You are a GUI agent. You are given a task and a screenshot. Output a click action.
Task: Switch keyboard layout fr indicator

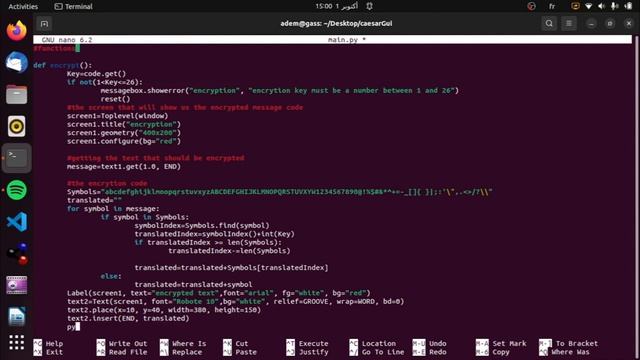(552, 6)
